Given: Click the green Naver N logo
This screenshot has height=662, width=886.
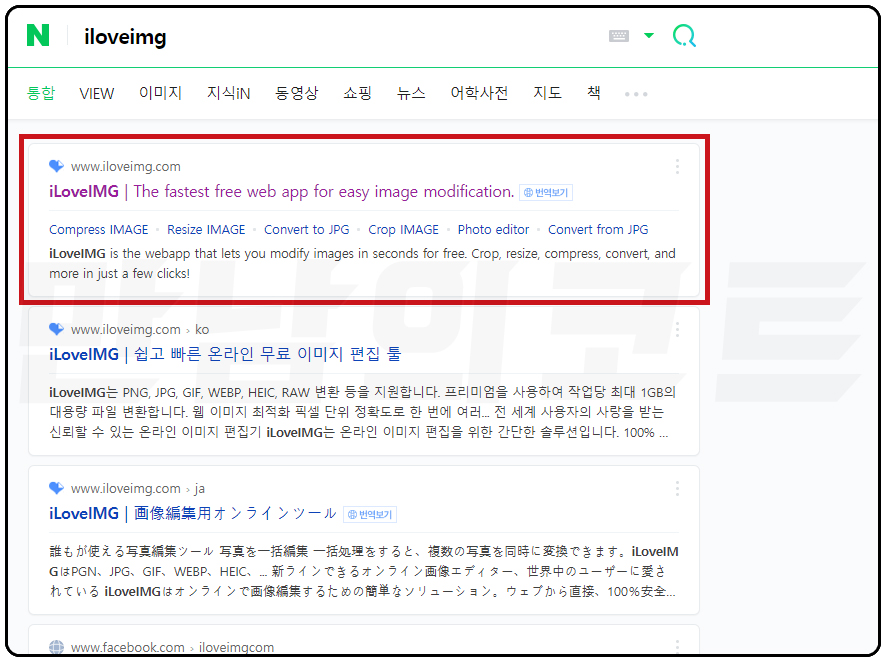Looking at the screenshot, I should (x=38, y=35).
